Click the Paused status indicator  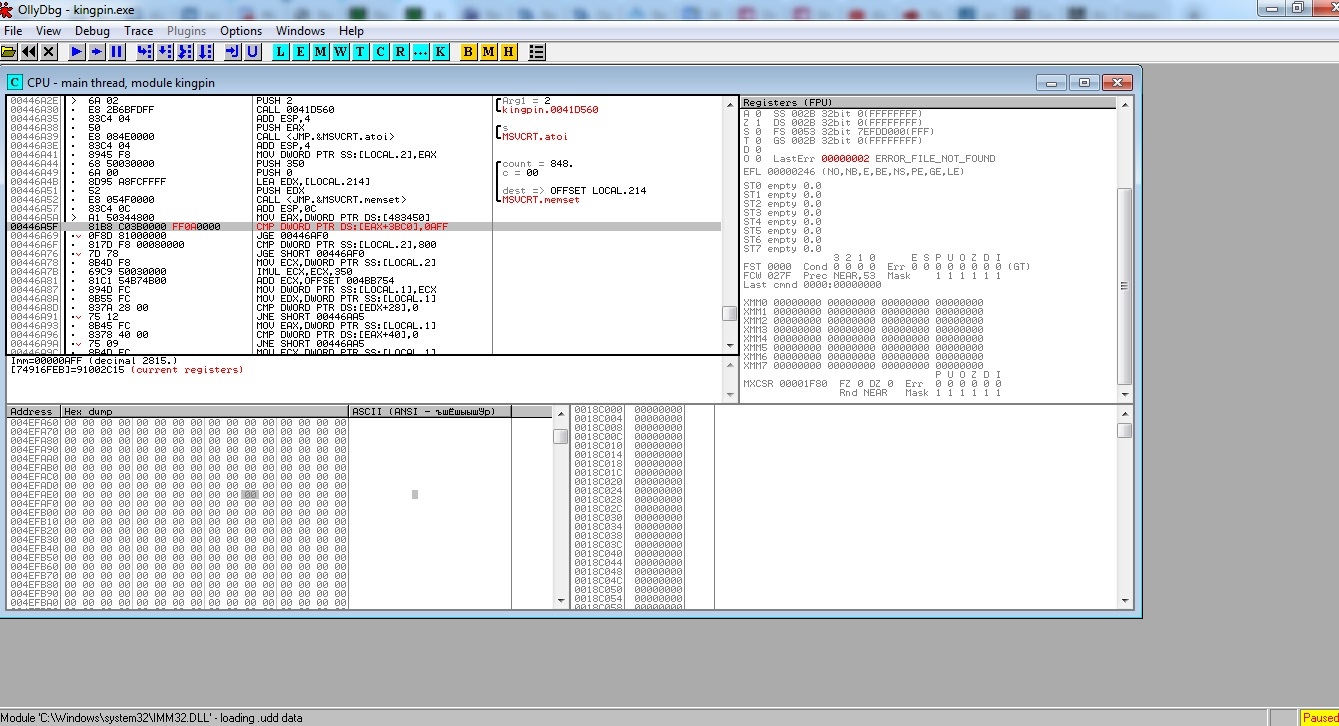tap(1319, 718)
